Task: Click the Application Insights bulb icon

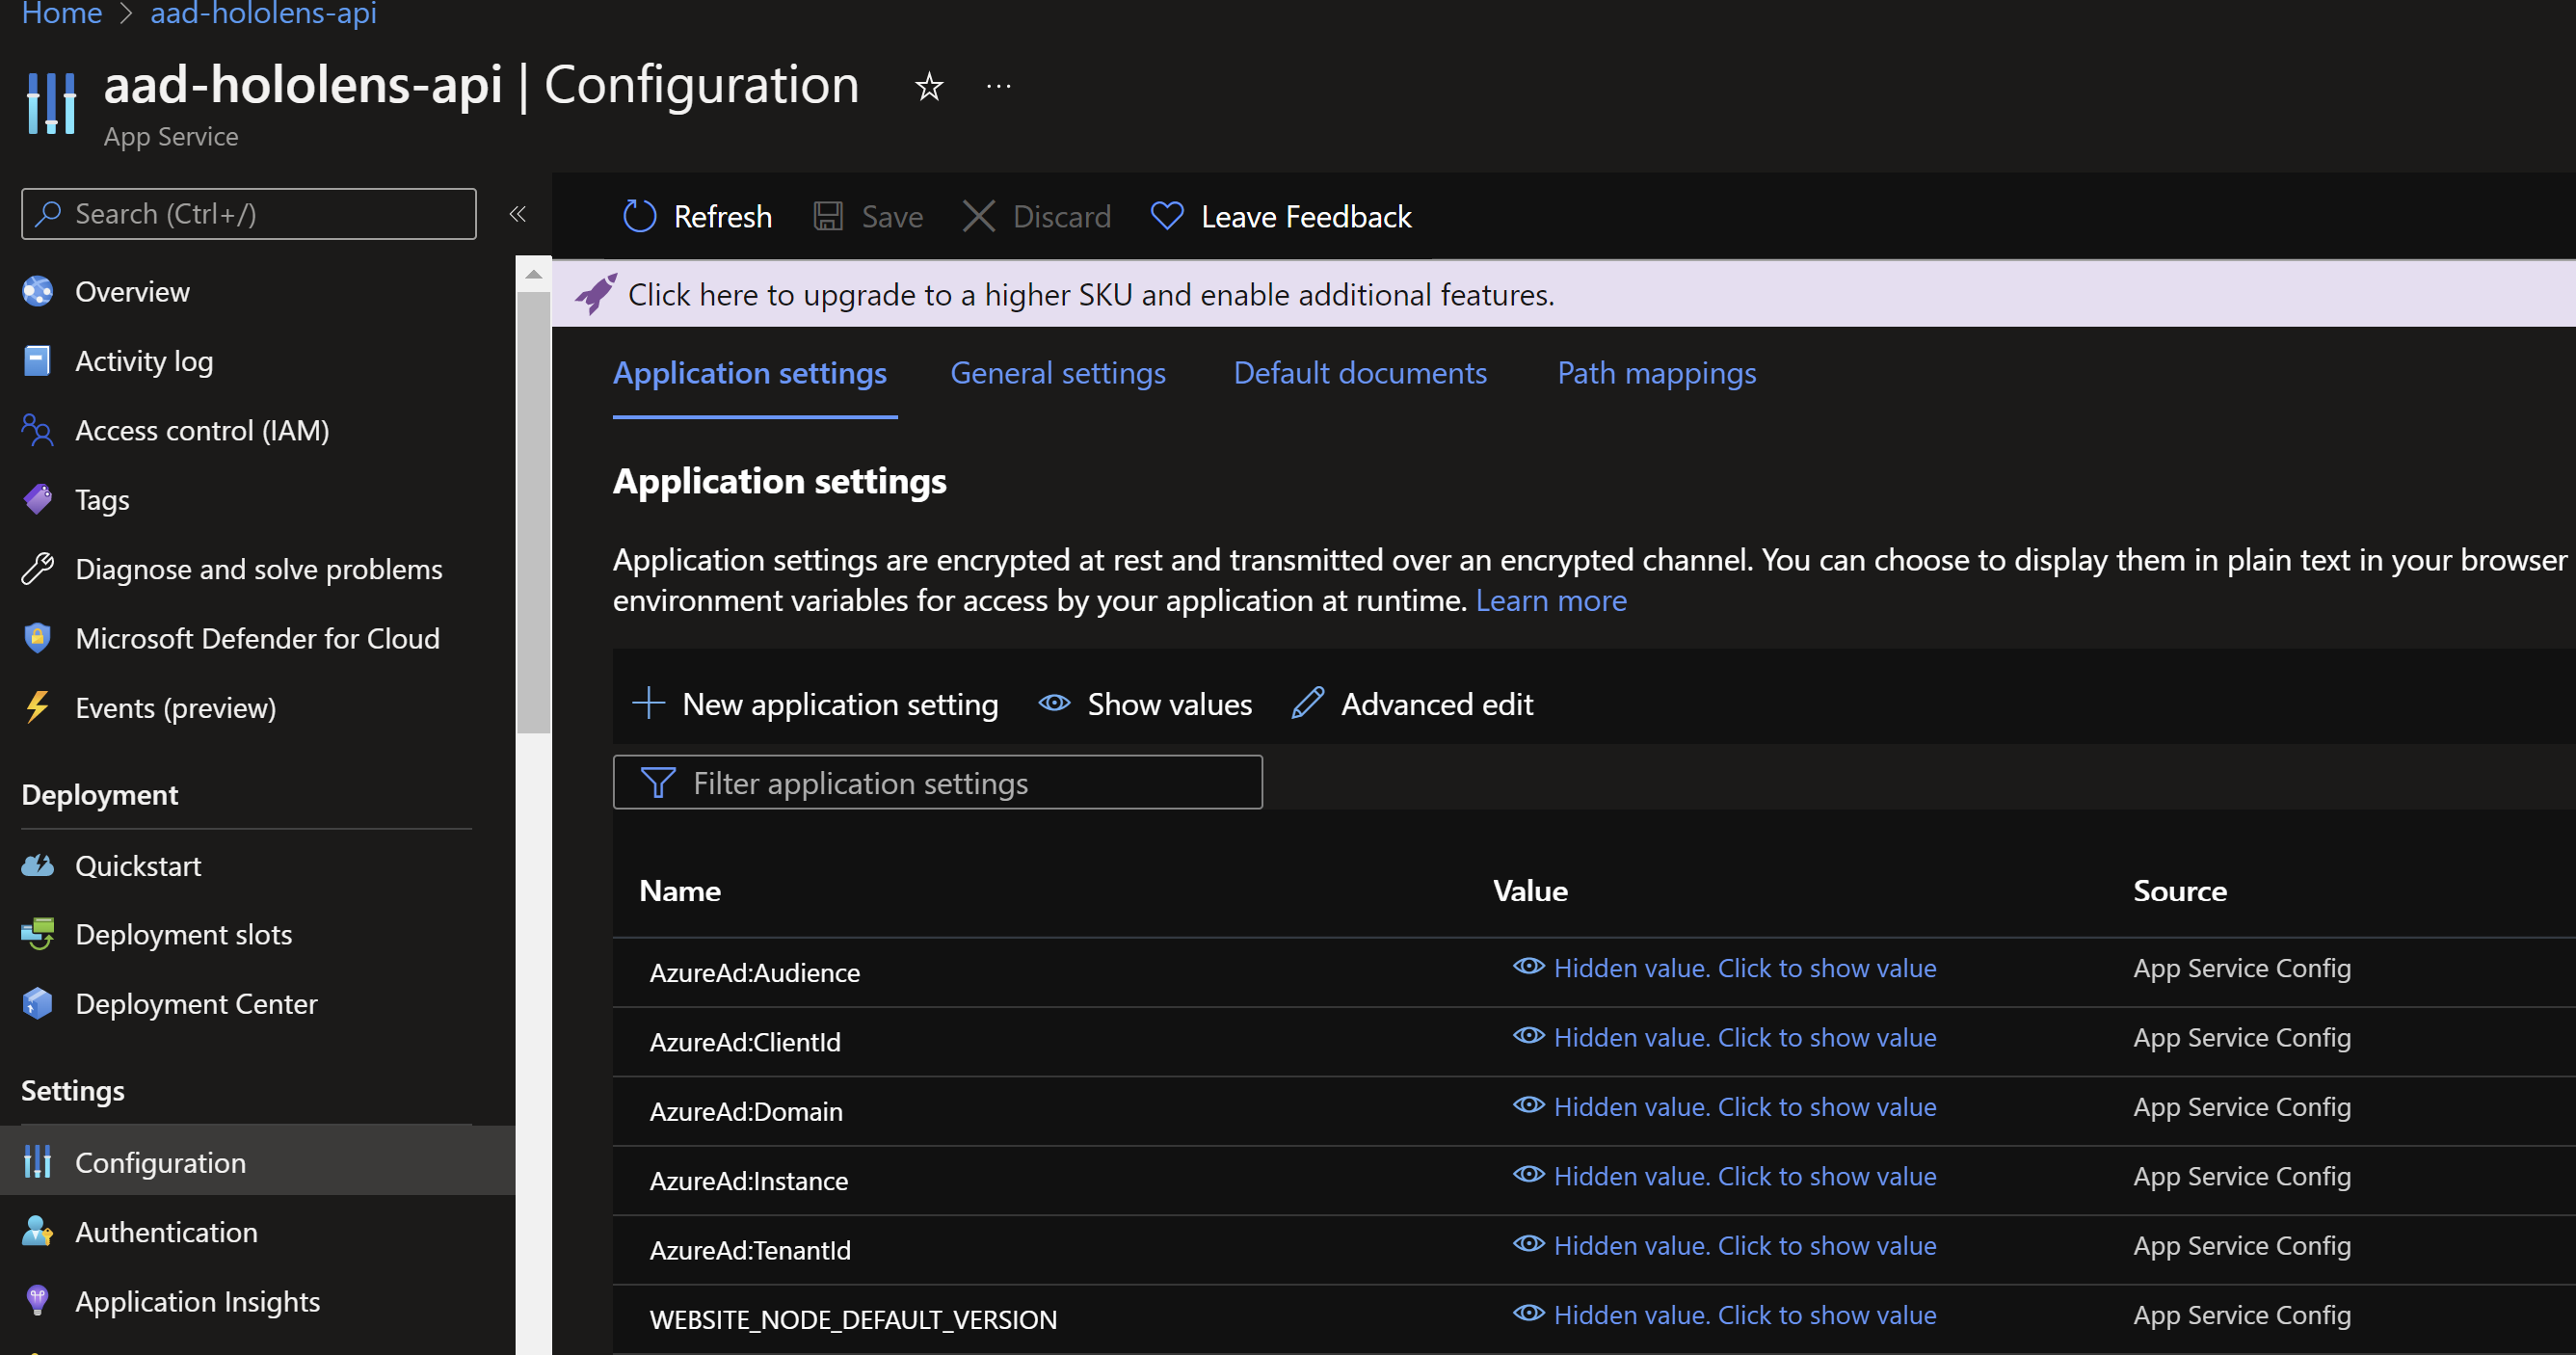Action: (x=37, y=1301)
